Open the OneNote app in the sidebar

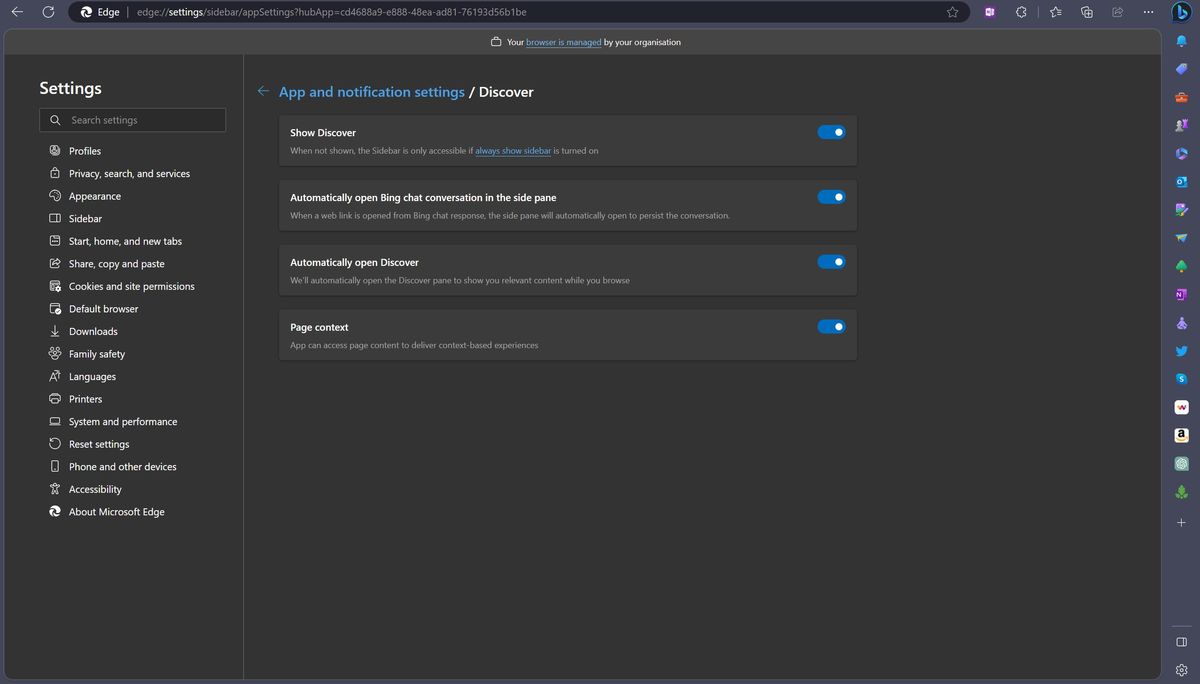pyautogui.click(x=1181, y=295)
